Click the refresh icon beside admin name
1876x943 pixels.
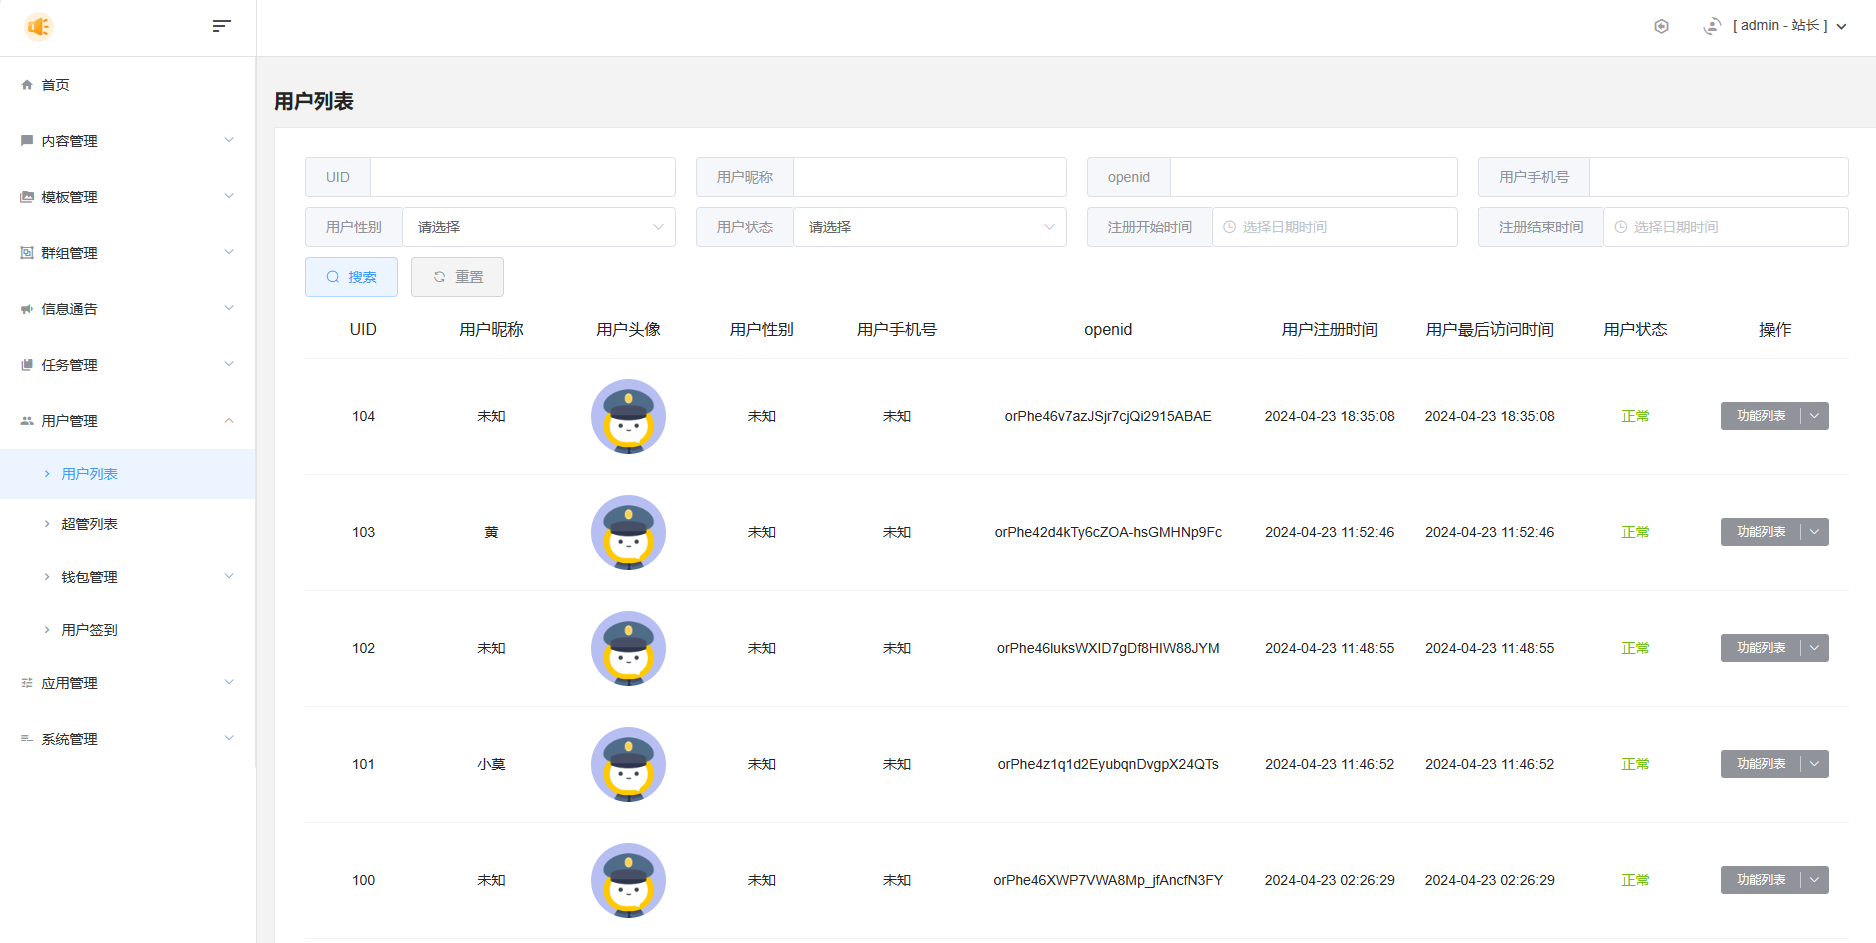pos(1712,26)
